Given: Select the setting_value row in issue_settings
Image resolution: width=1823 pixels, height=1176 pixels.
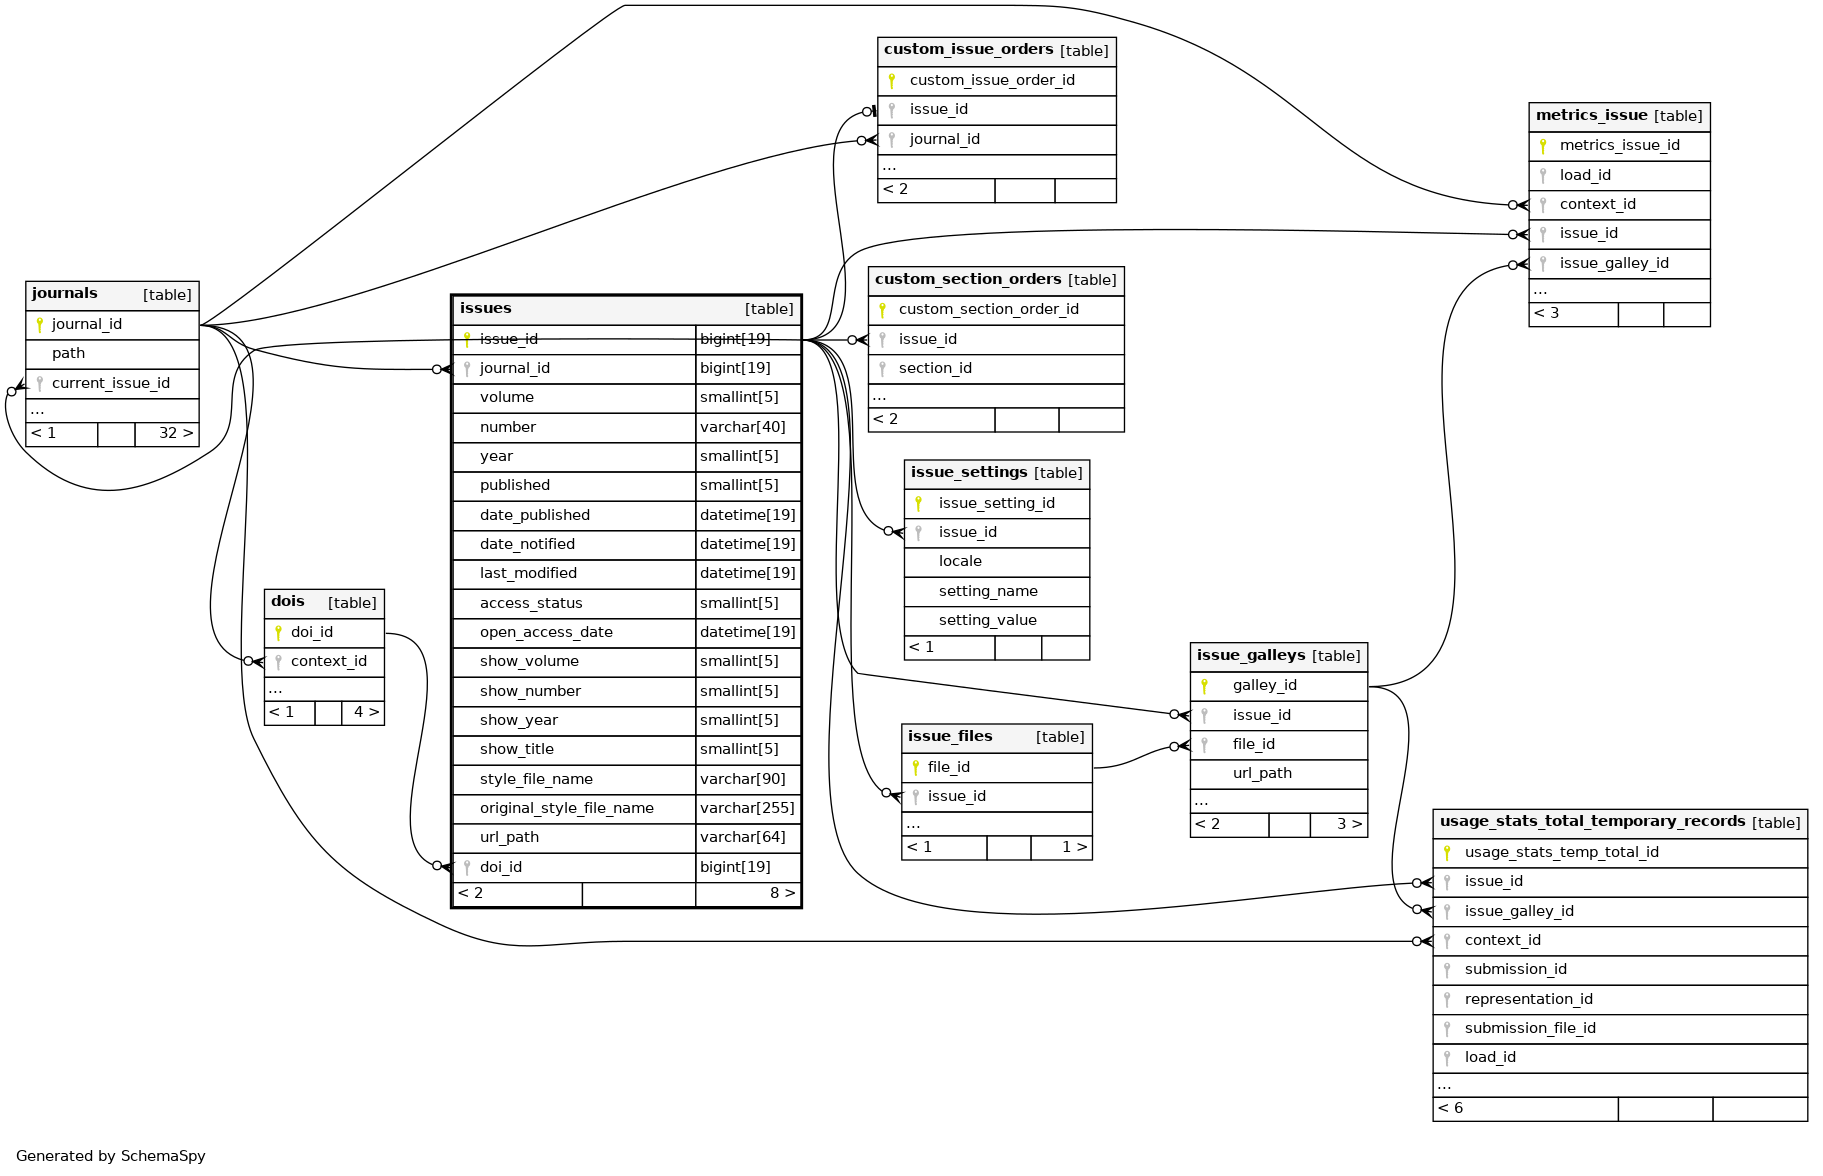Looking at the screenshot, I should pyautogui.click(x=987, y=620).
